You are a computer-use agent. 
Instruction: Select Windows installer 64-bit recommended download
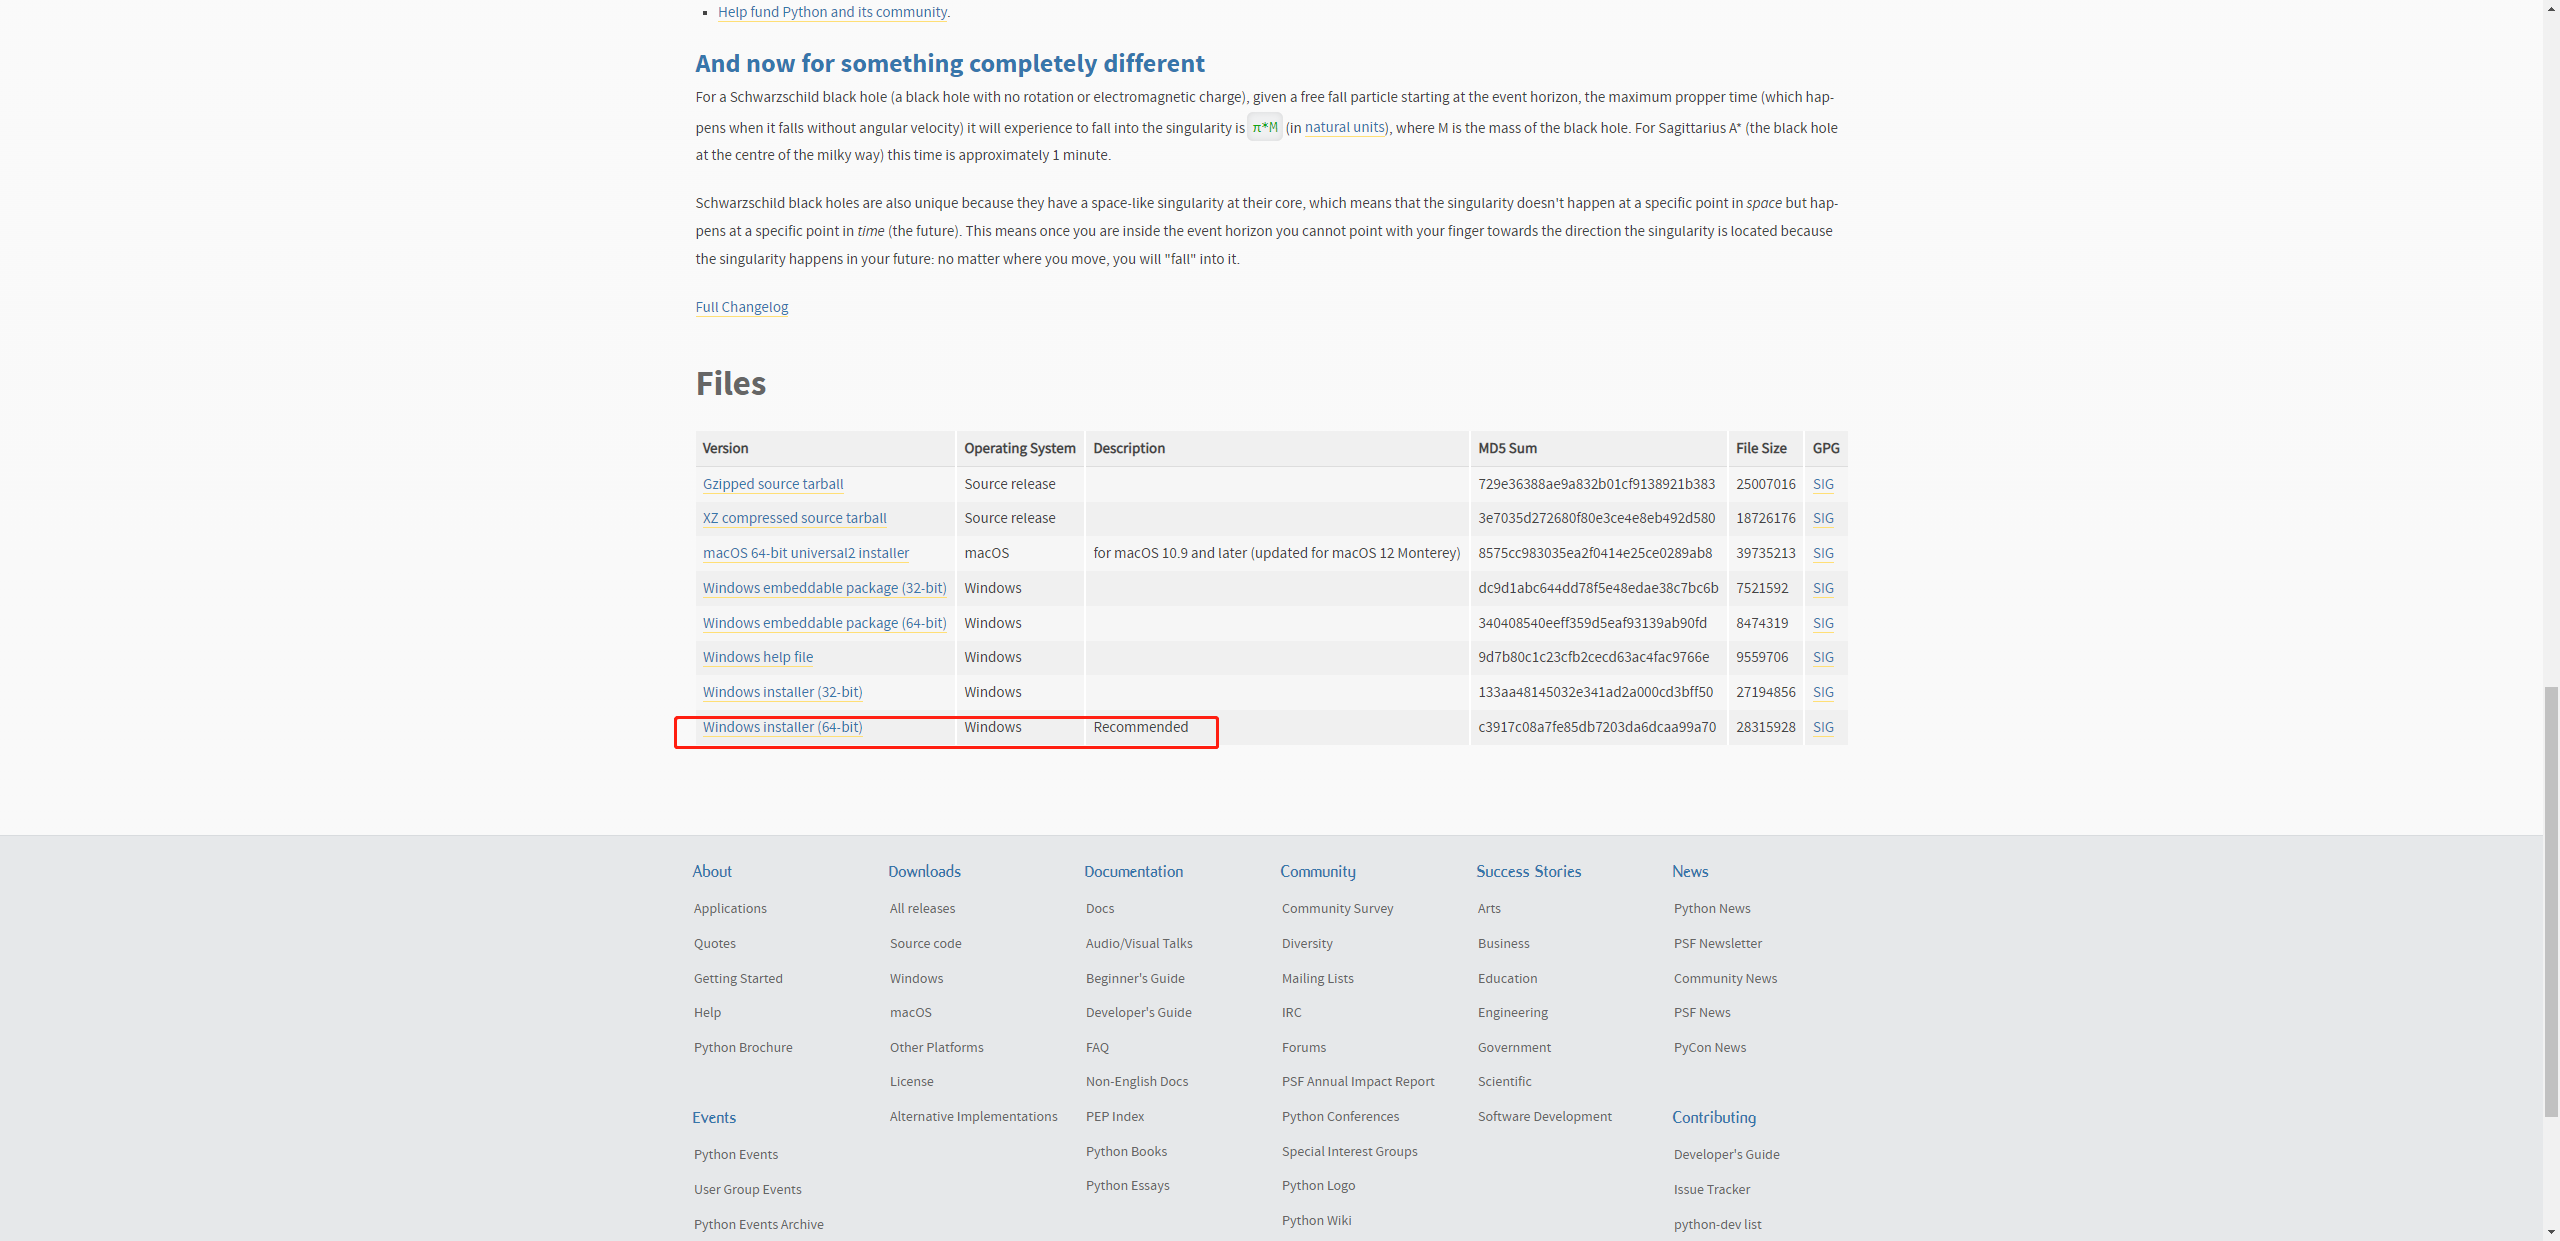coord(780,727)
